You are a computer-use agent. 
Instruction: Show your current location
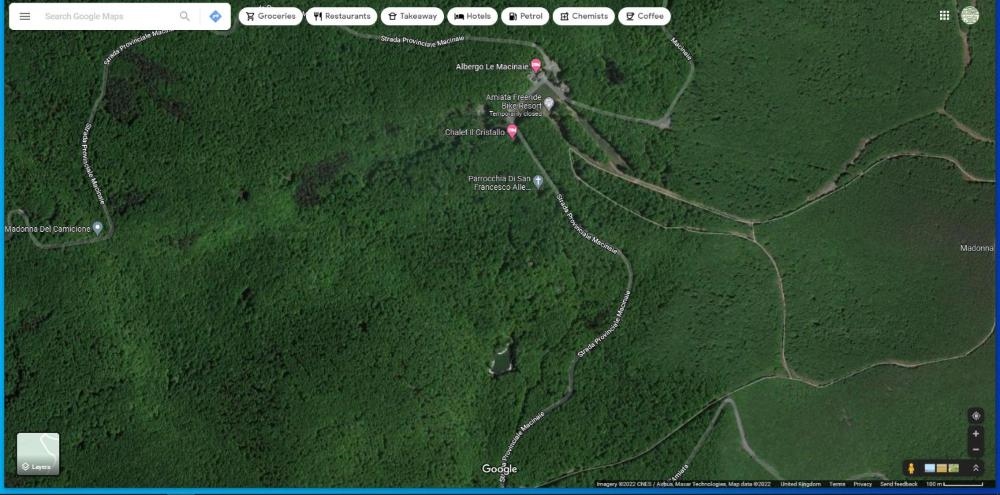[x=976, y=416]
